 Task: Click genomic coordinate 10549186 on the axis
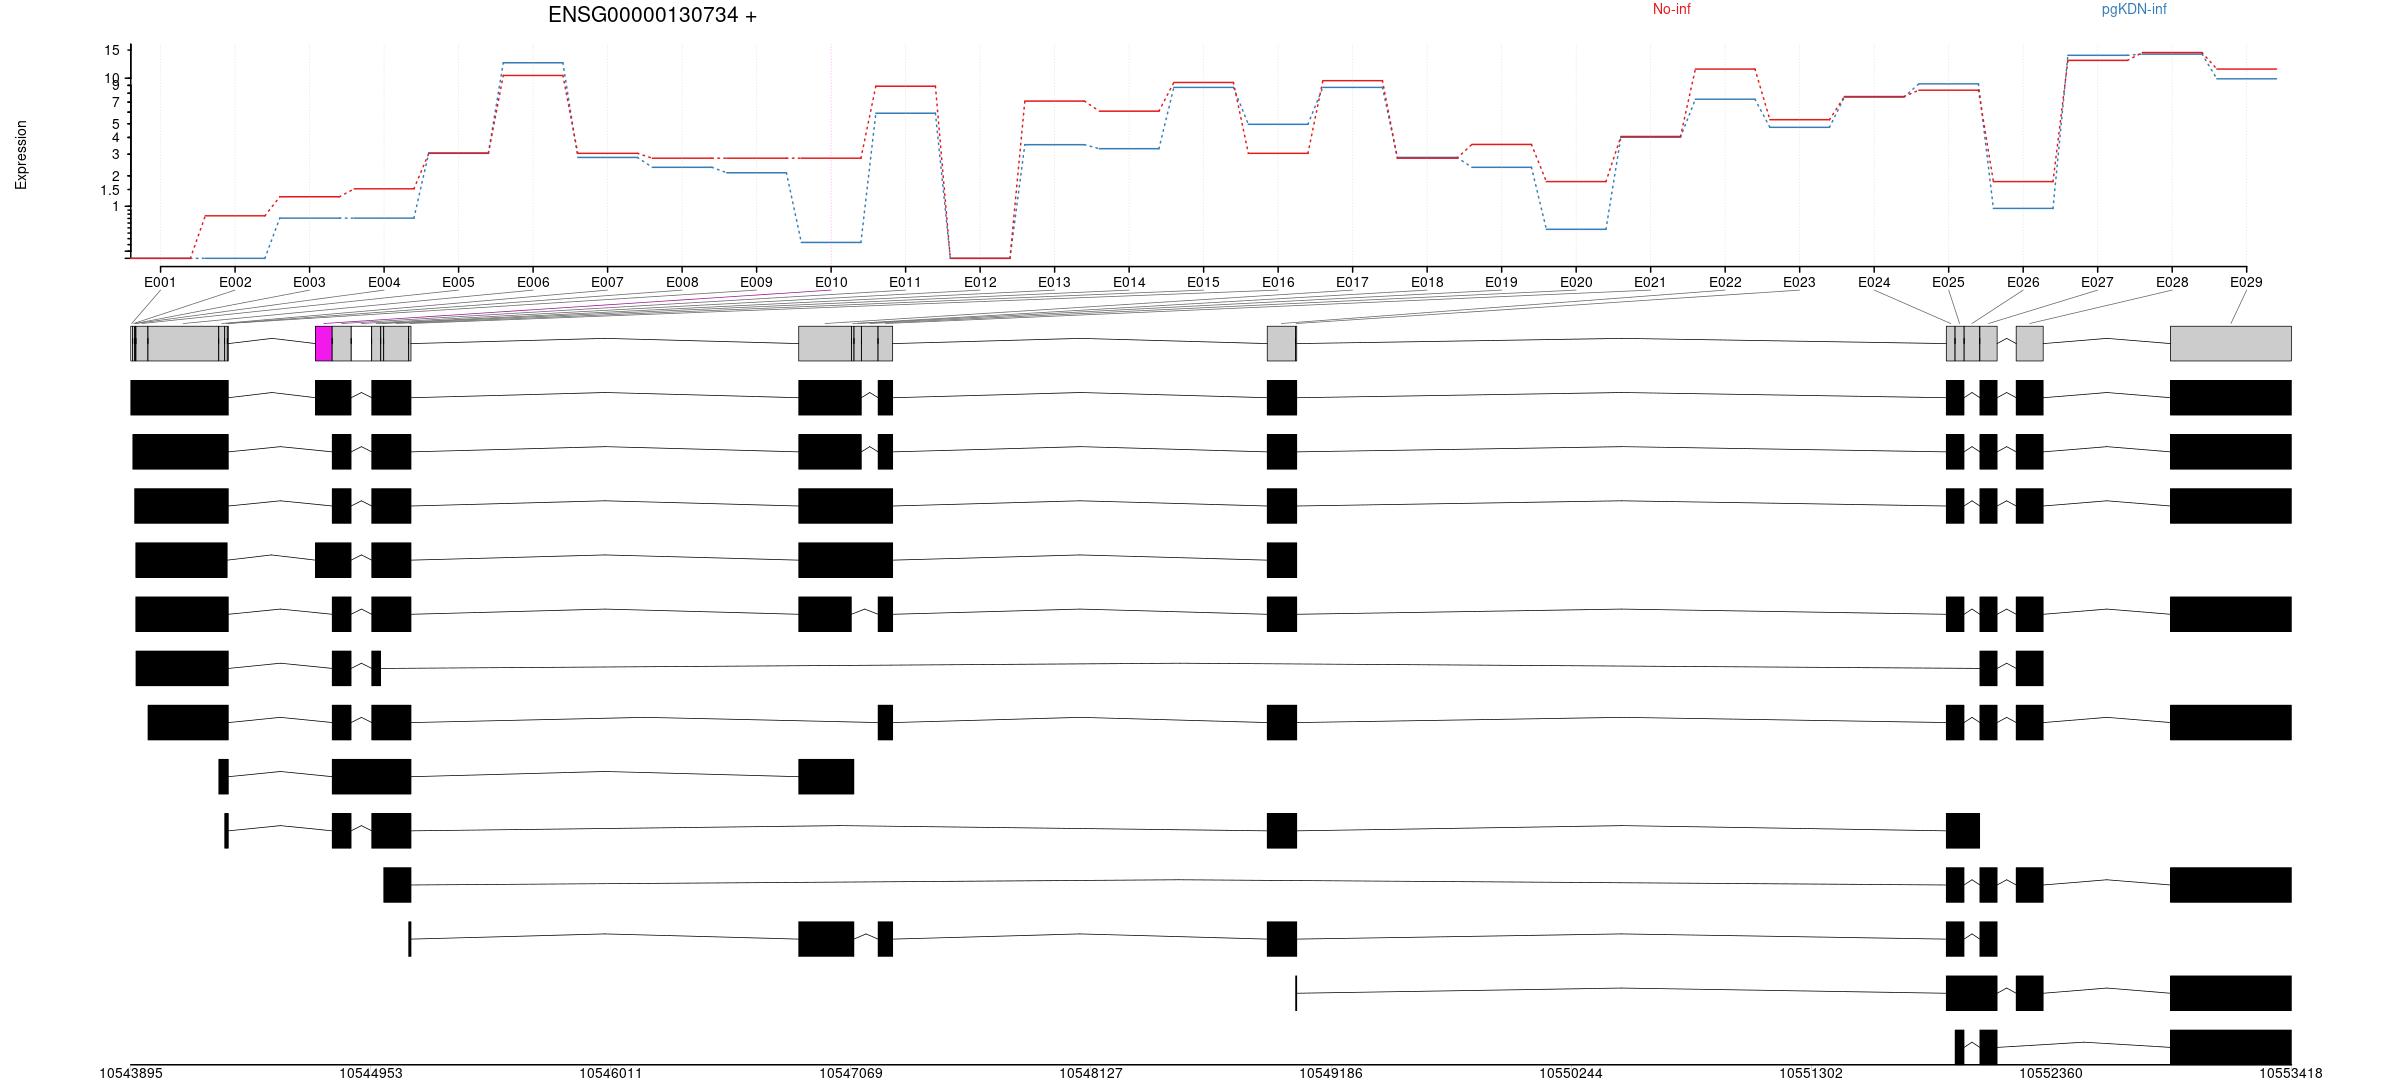pos(1331,1073)
